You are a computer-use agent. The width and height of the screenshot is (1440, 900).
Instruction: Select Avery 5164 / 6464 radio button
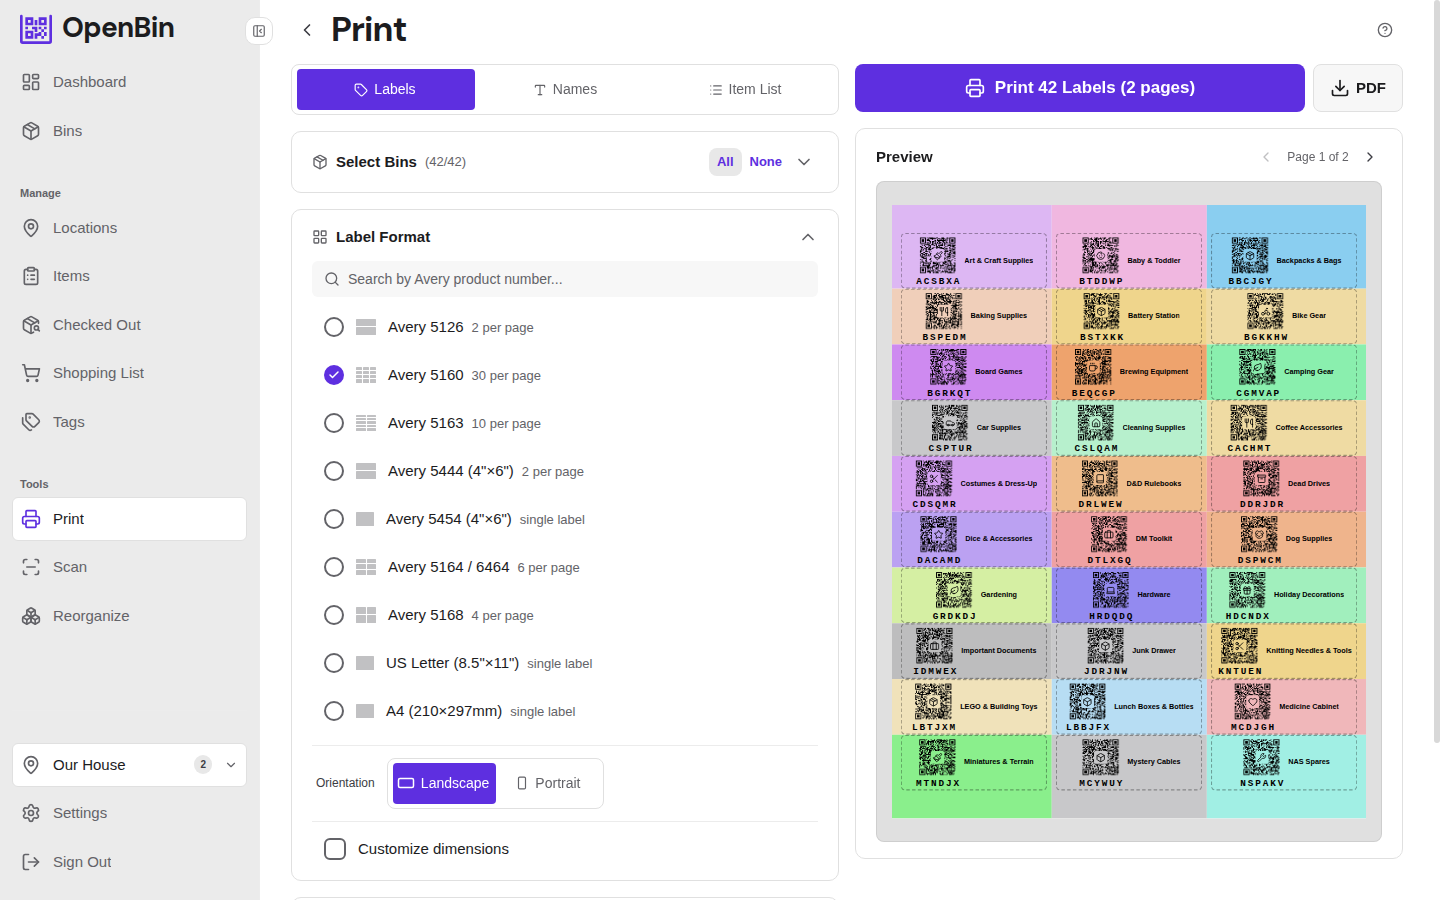[334, 567]
